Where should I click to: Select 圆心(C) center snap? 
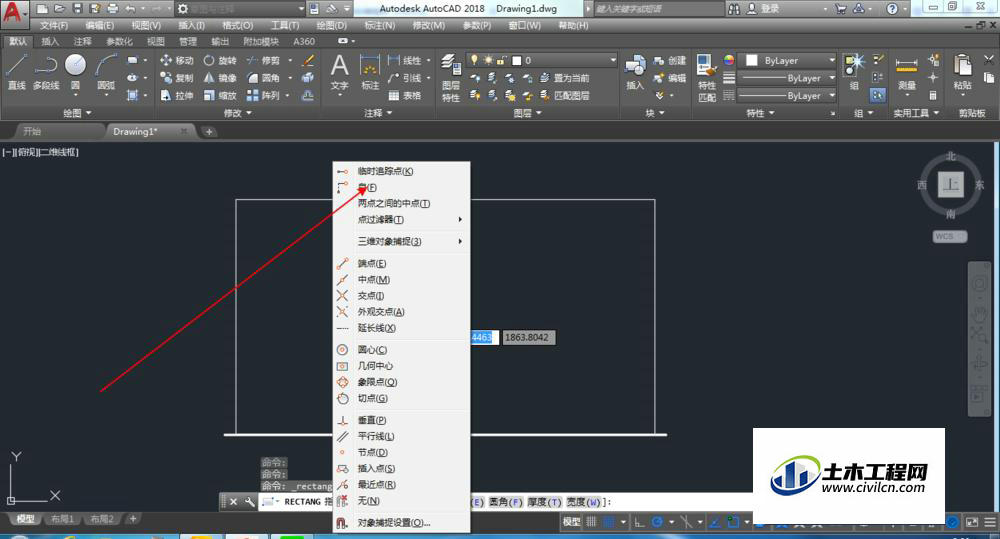(401, 350)
